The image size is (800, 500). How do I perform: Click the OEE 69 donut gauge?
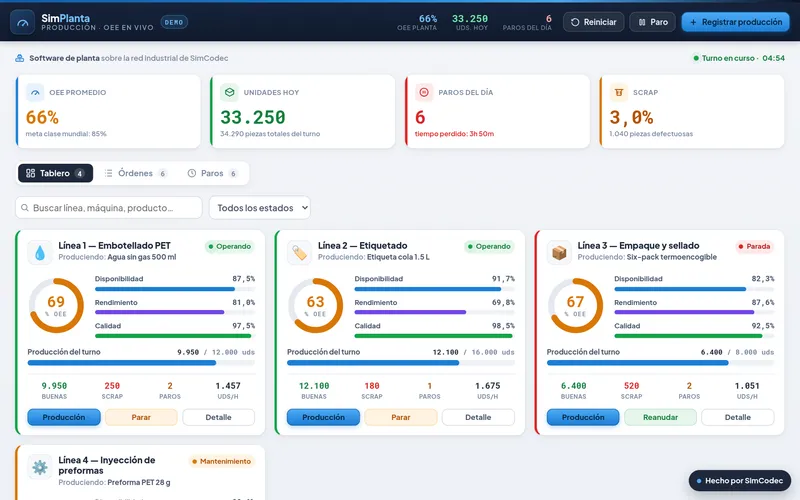[x=56, y=306]
